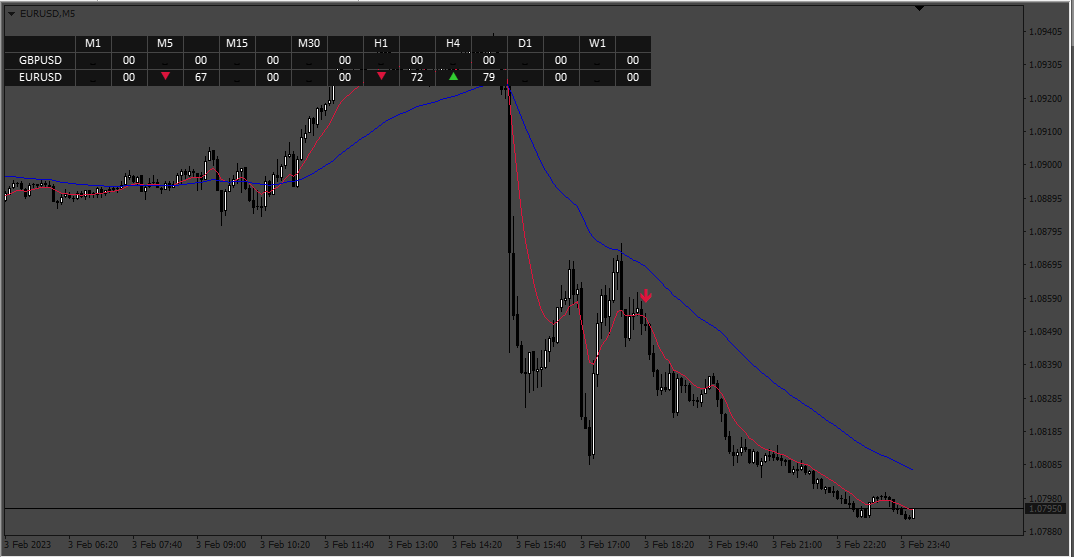The image size is (1074, 557).
Task: Click the red down arrow in EURUSD M5 cell
Action: 165,76
